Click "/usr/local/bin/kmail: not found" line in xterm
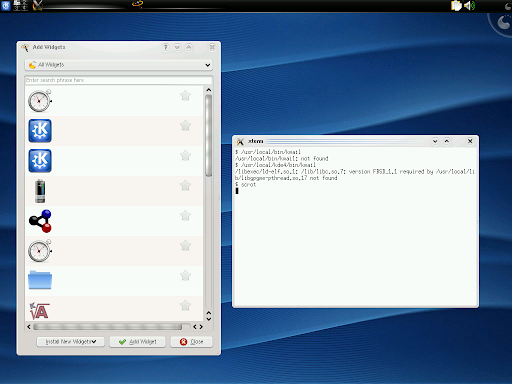The width and height of the screenshot is (512, 384). (x=282, y=159)
